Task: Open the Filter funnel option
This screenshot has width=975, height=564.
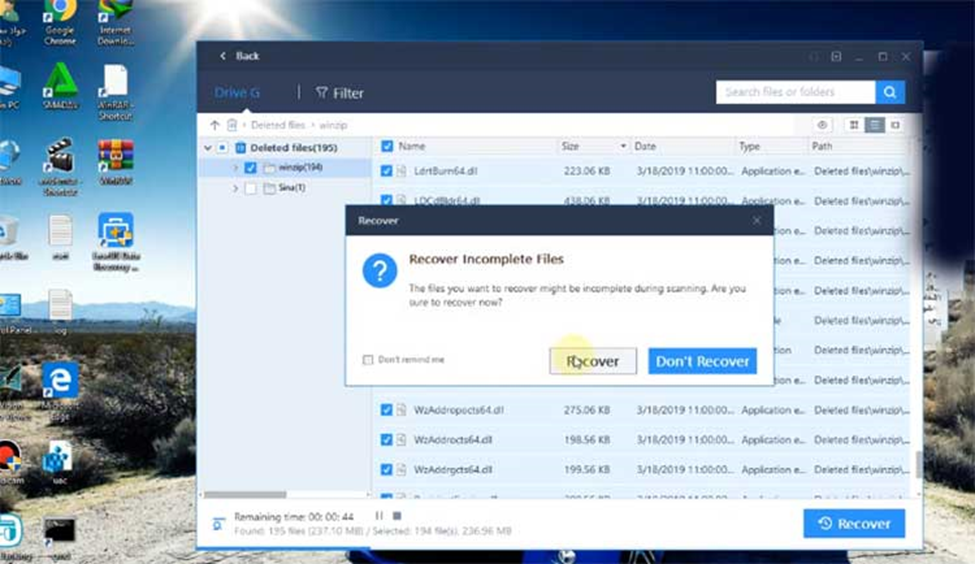Action: pyautogui.click(x=339, y=93)
